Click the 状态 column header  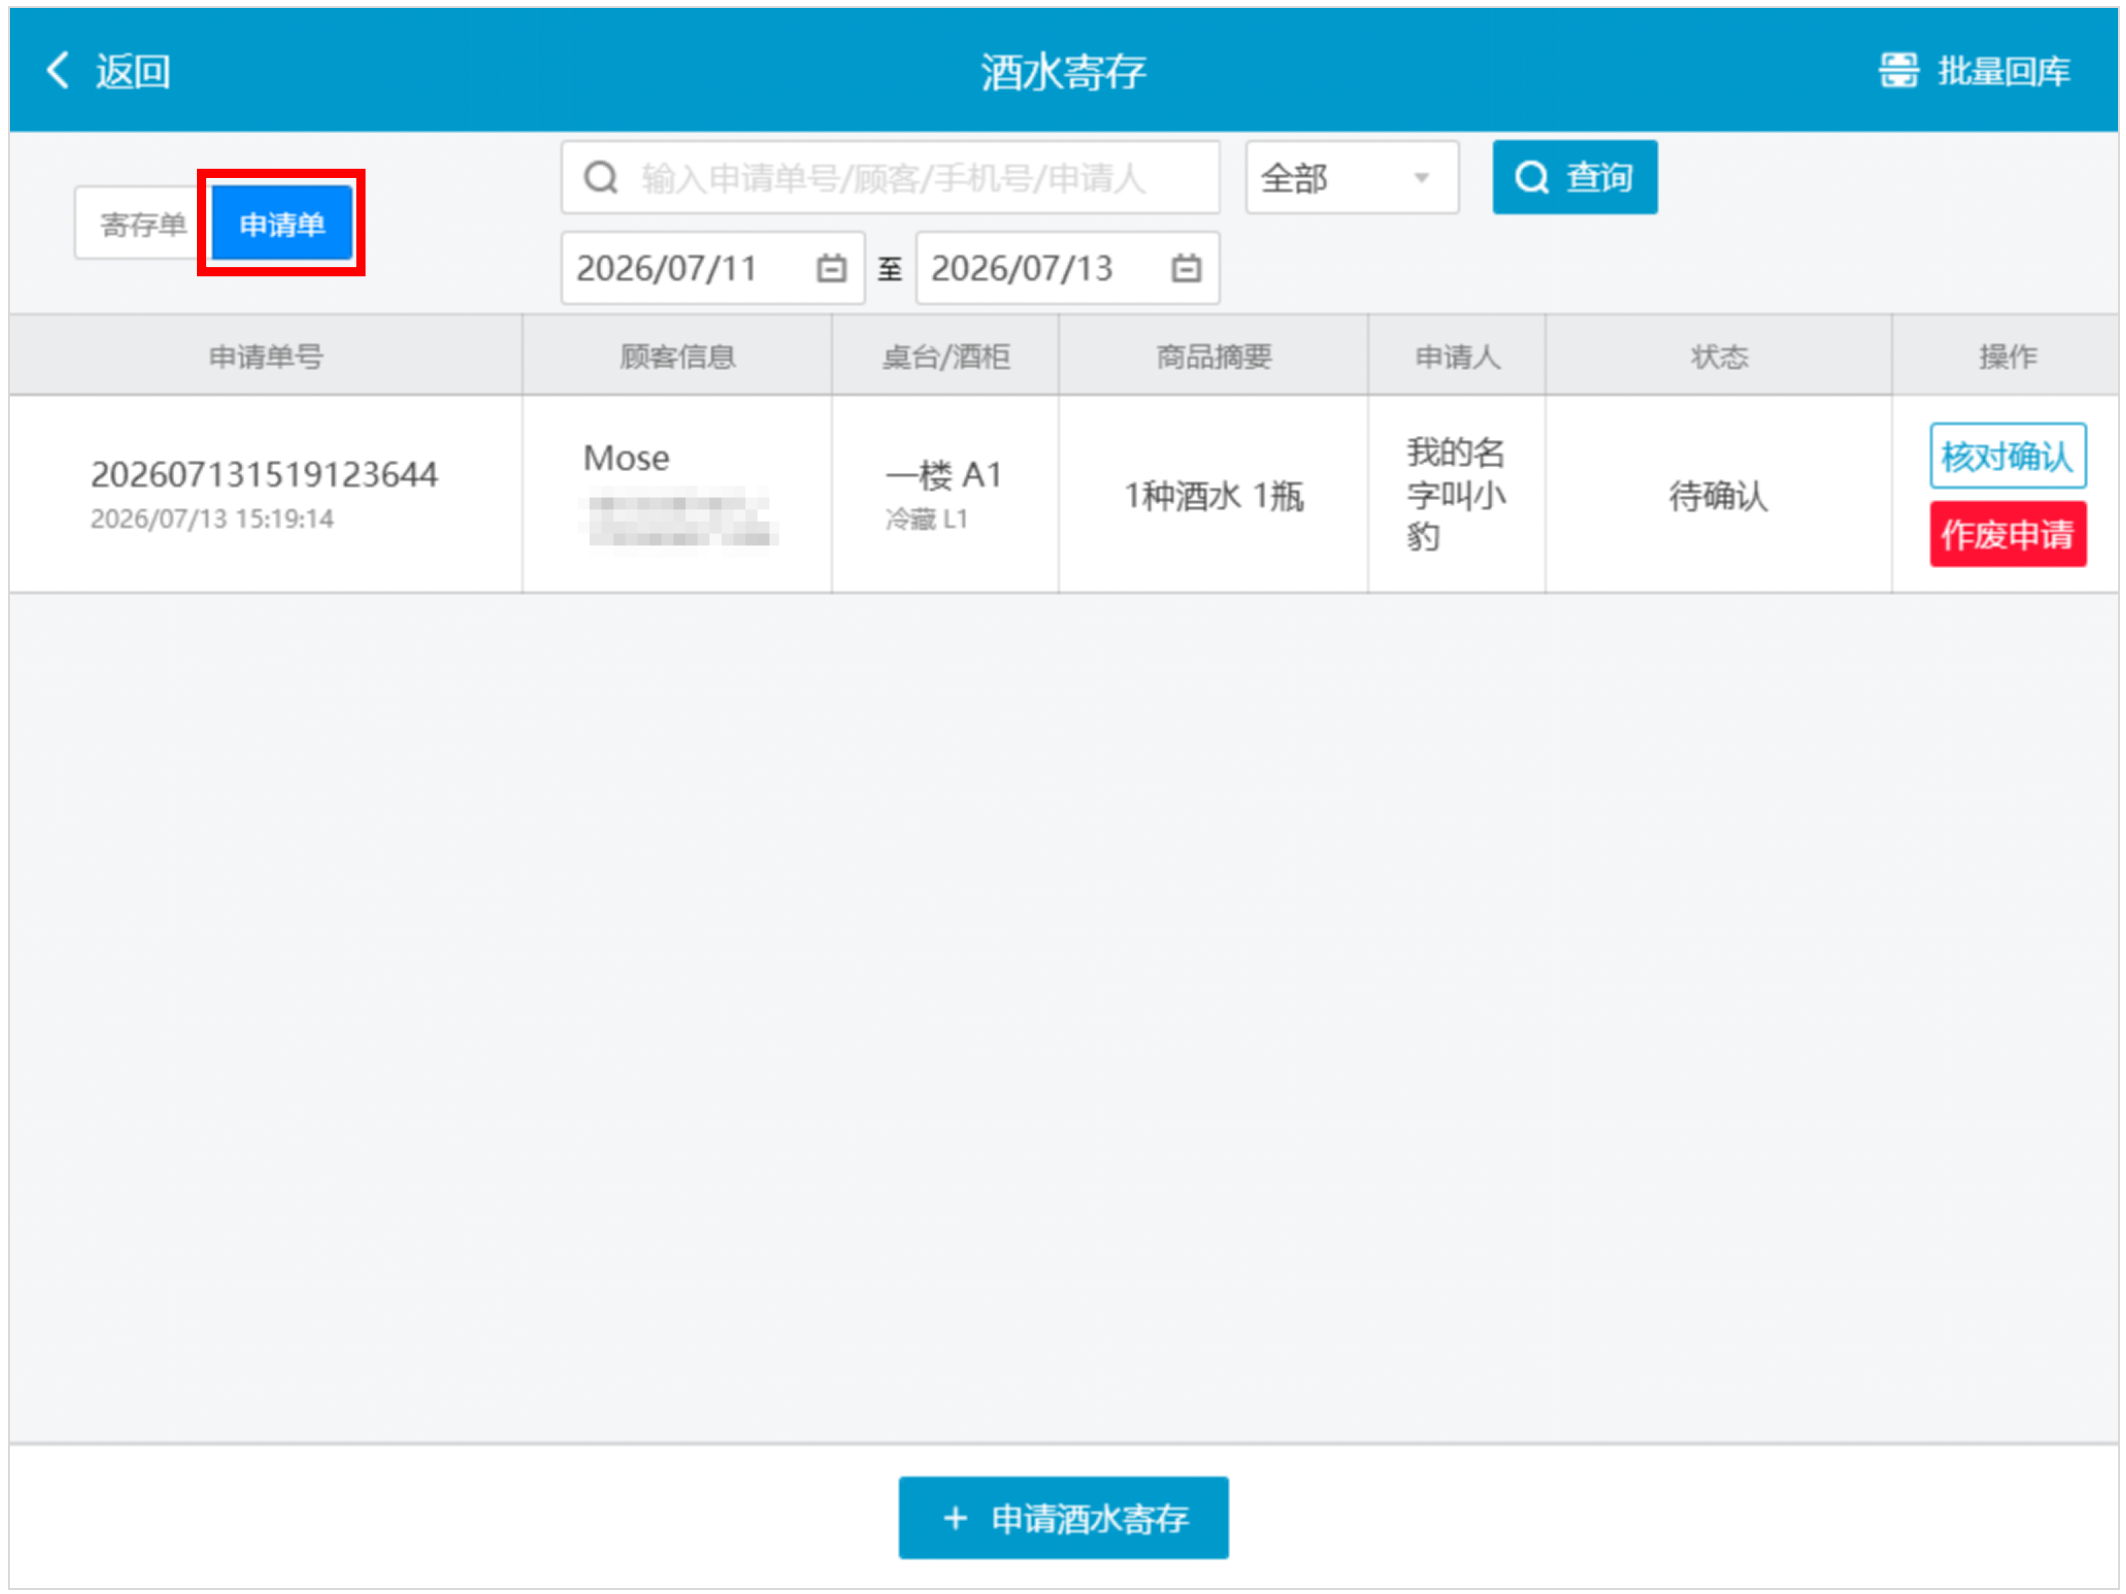[x=1718, y=356]
